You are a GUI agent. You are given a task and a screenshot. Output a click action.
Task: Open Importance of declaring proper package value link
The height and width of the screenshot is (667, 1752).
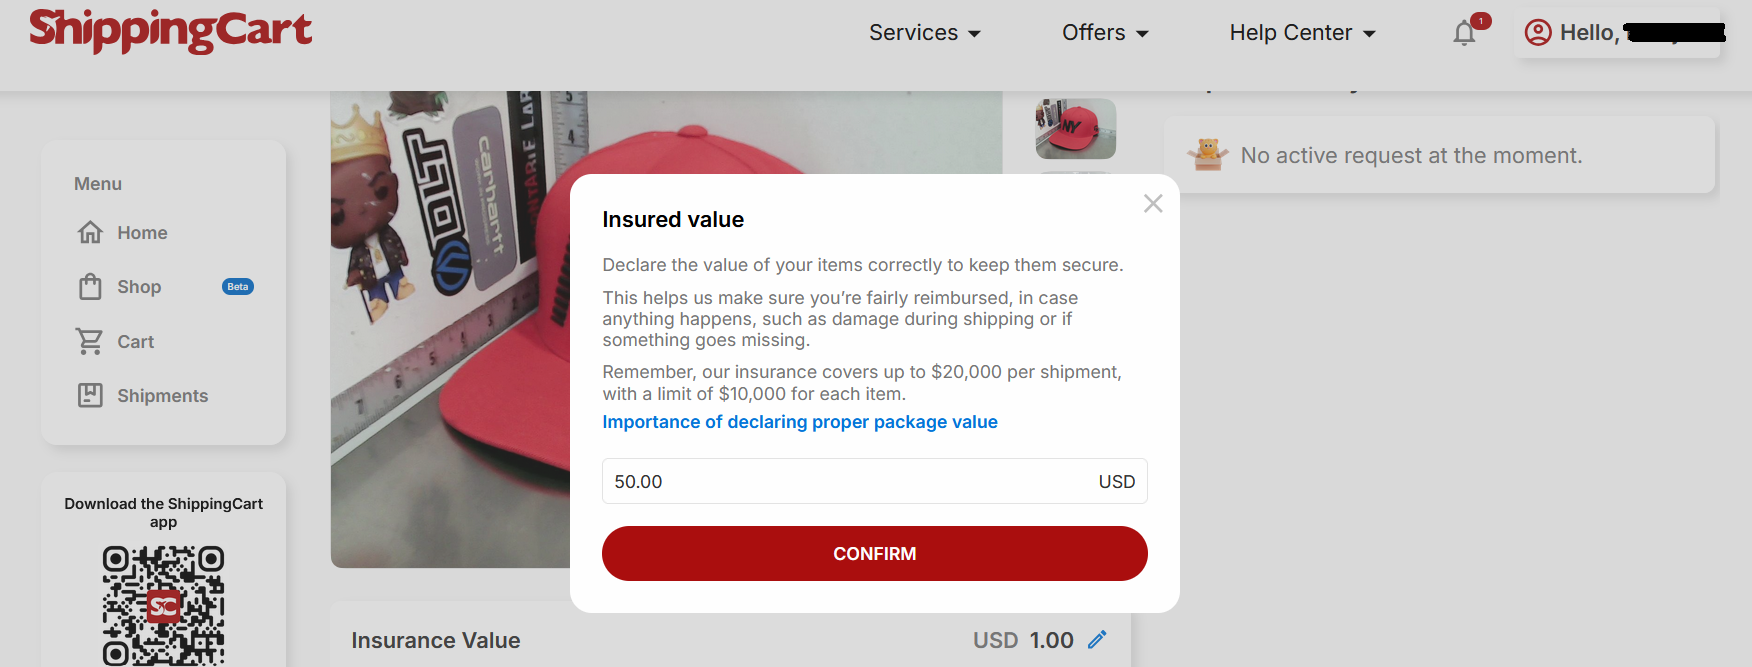pos(799,422)
